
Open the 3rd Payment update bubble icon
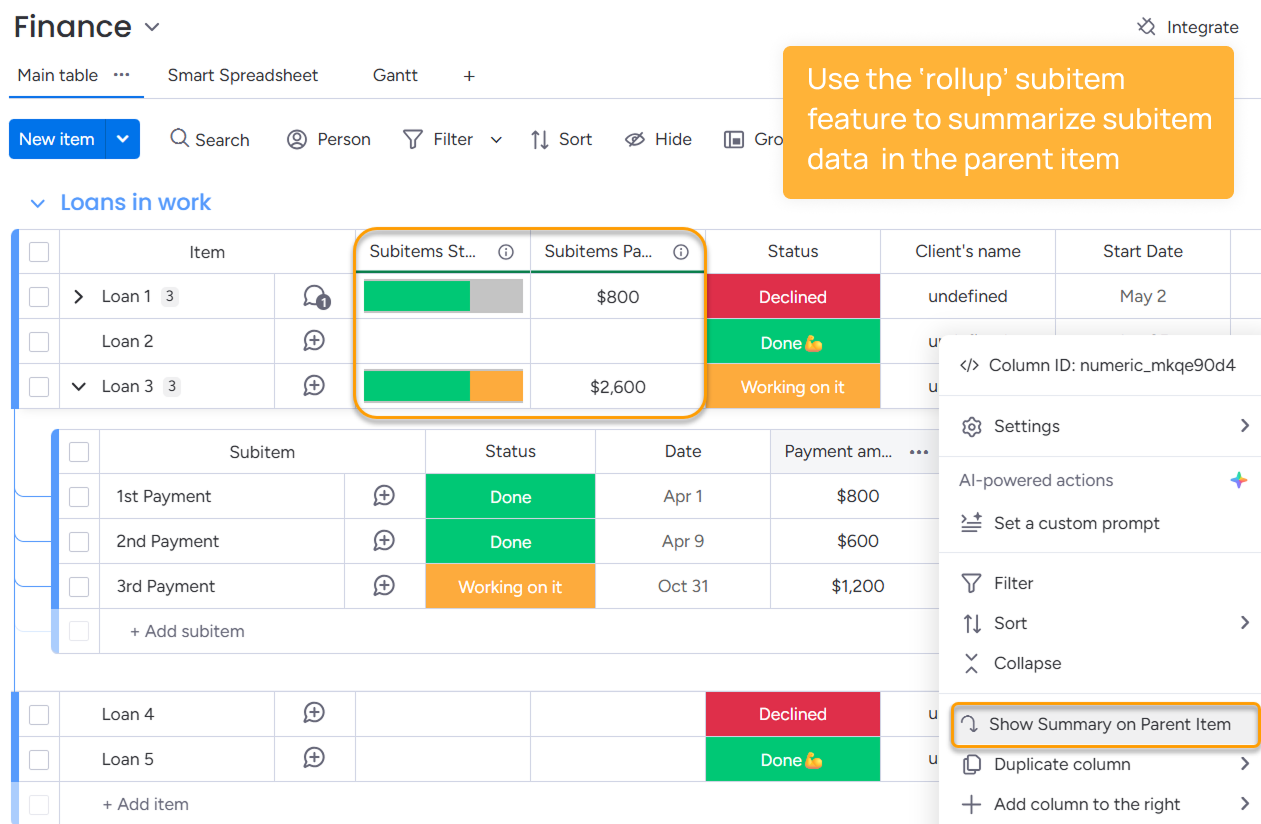click(x=384, y=586)
